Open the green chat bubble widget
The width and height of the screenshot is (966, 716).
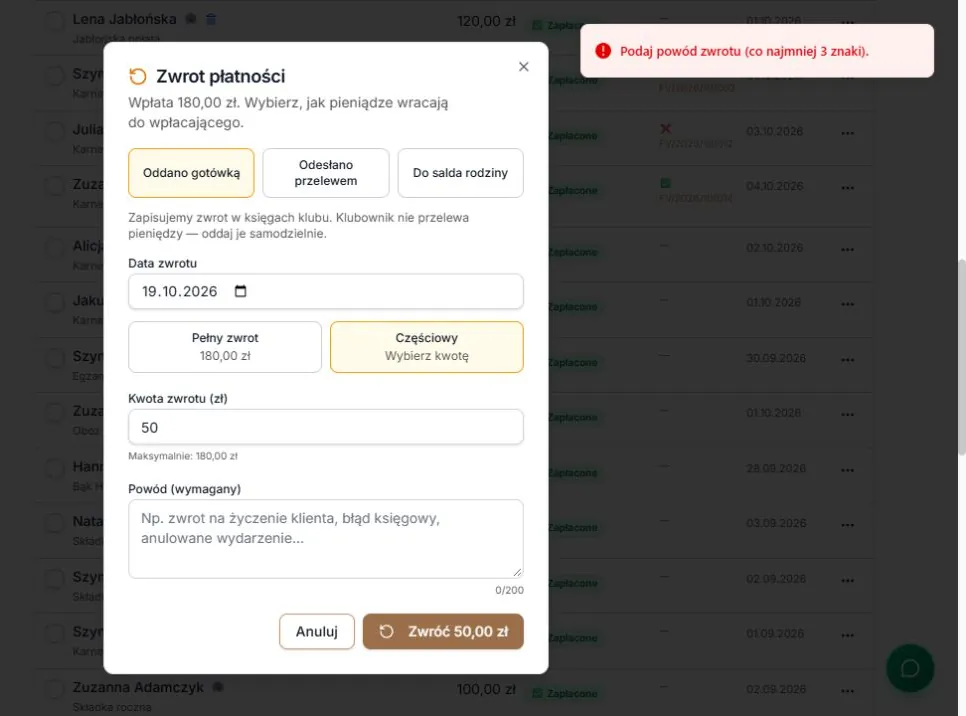point(910,668)
